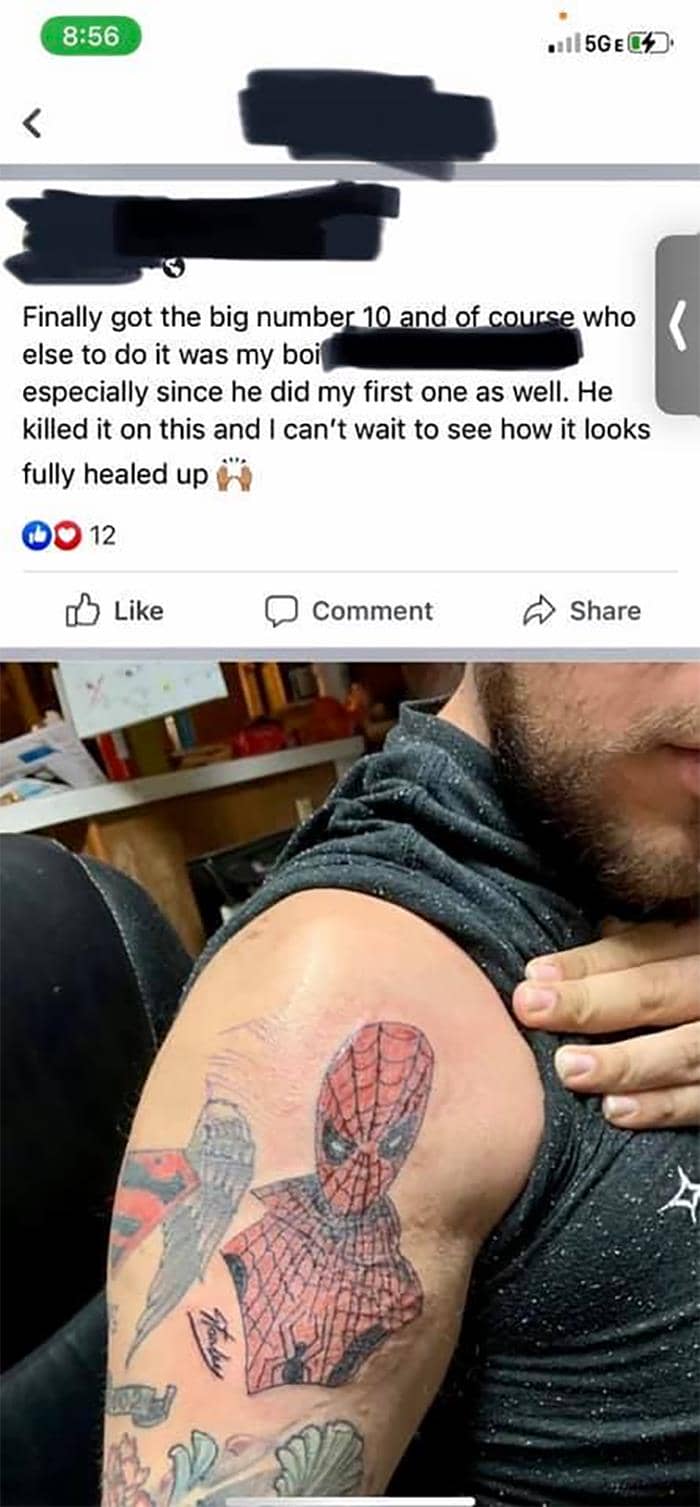Tap the 5GE network indicator
This screenshot has width=700, height=1507.
click(604, 43)
